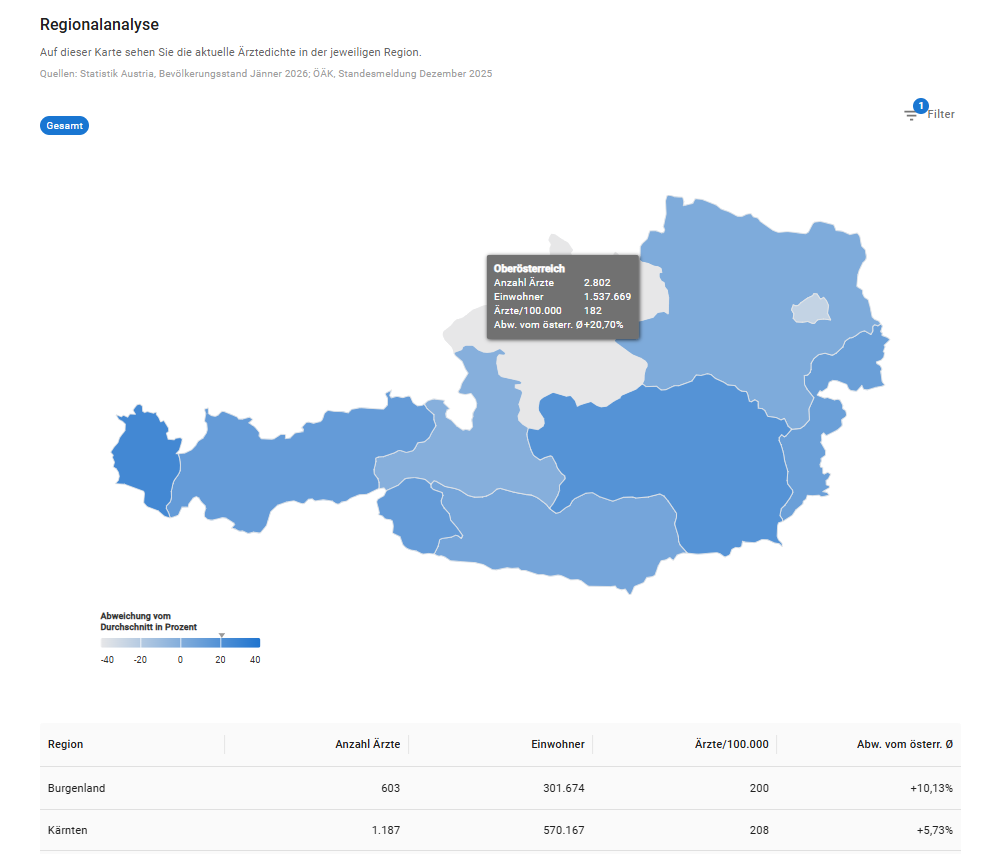Click the triangle marker above the legend

[x=221, y=635]
